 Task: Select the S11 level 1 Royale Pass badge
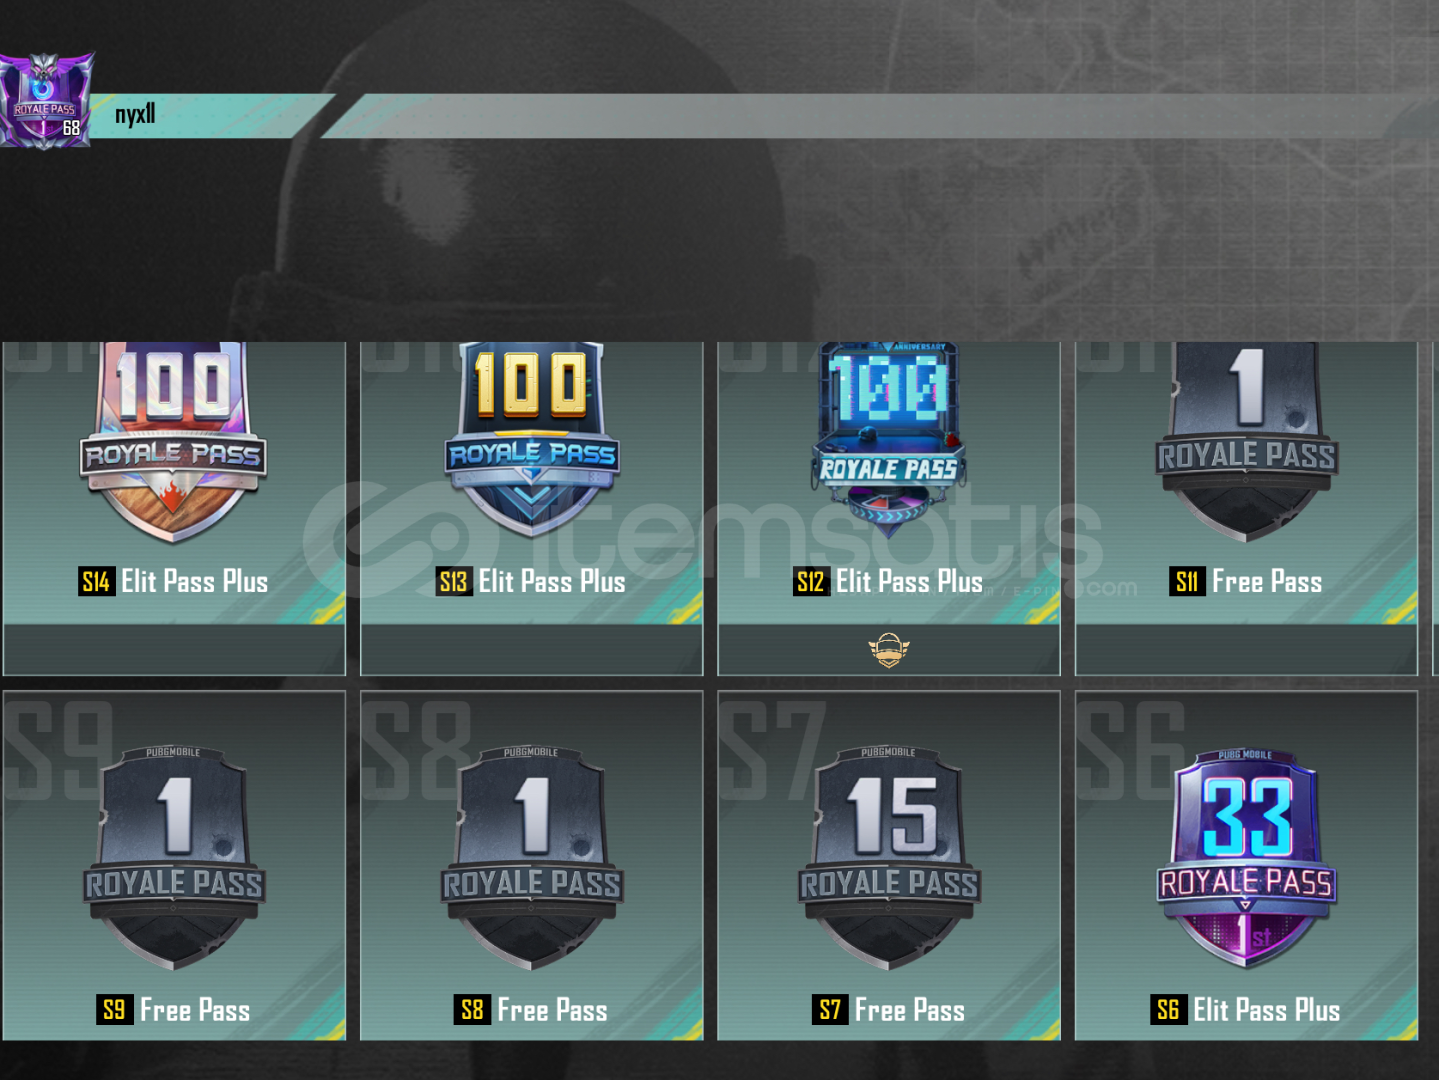[x=1246, y=441]
